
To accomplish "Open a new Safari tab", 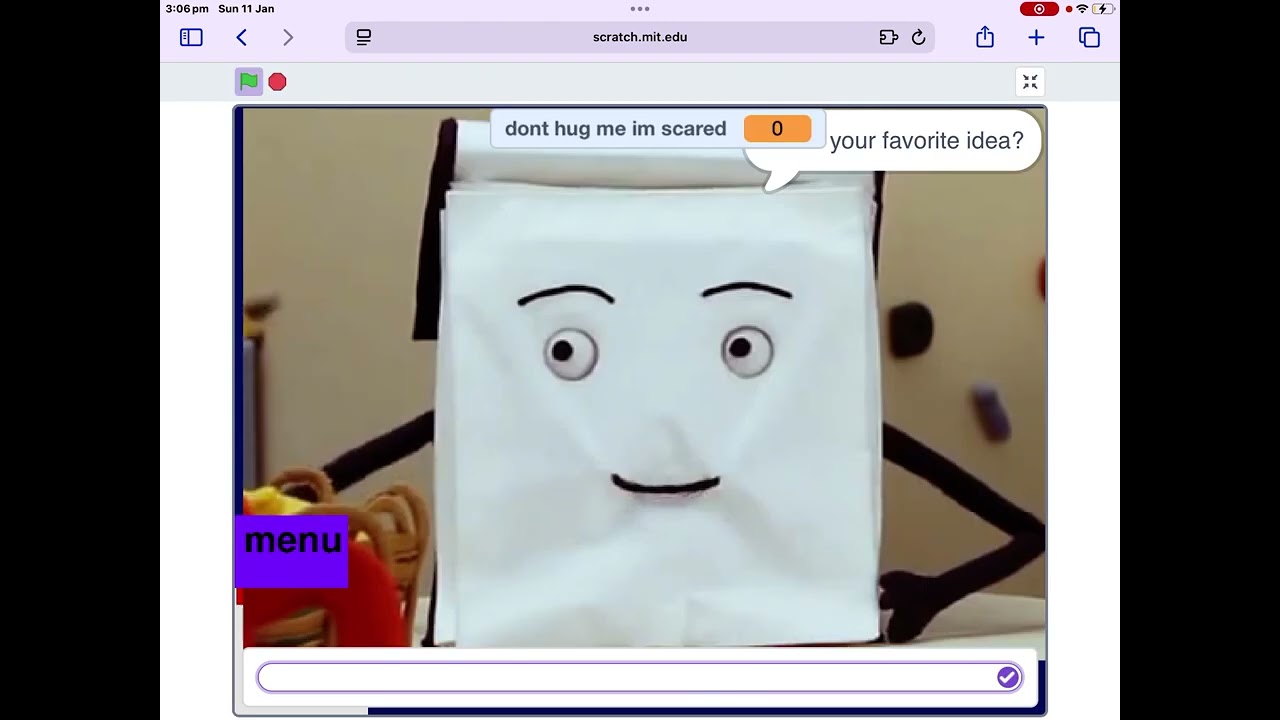I will 1036,38.
